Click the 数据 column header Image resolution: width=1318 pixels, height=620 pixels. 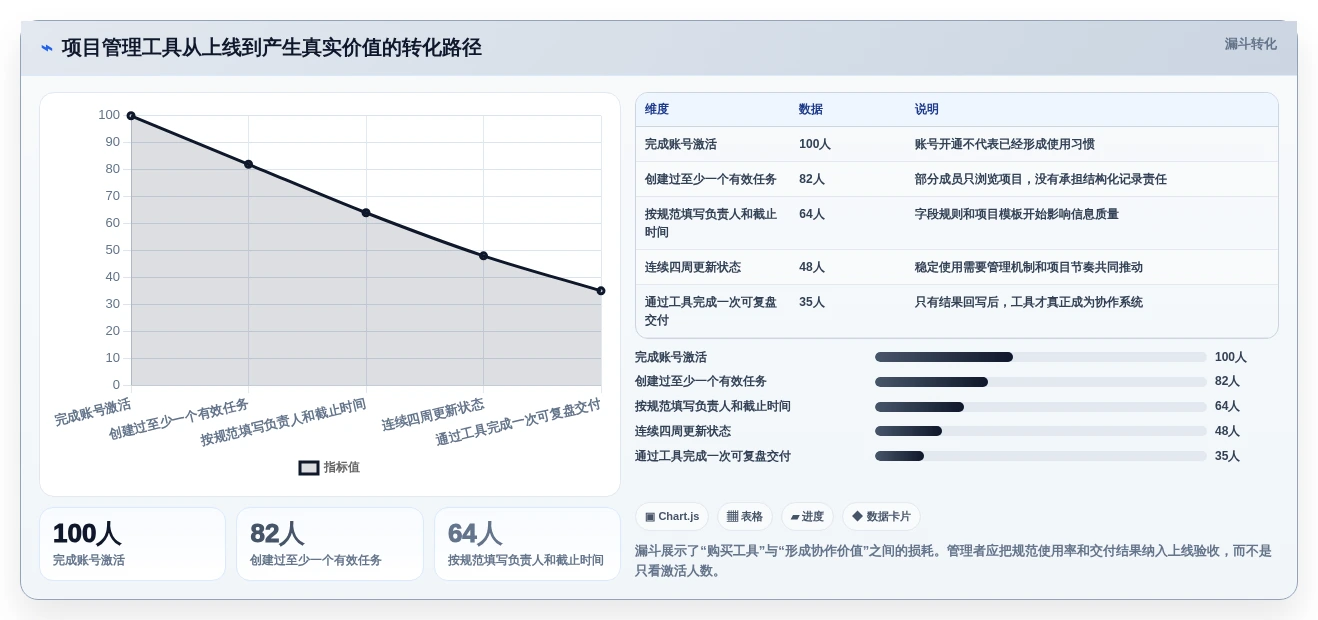point(811,110)
